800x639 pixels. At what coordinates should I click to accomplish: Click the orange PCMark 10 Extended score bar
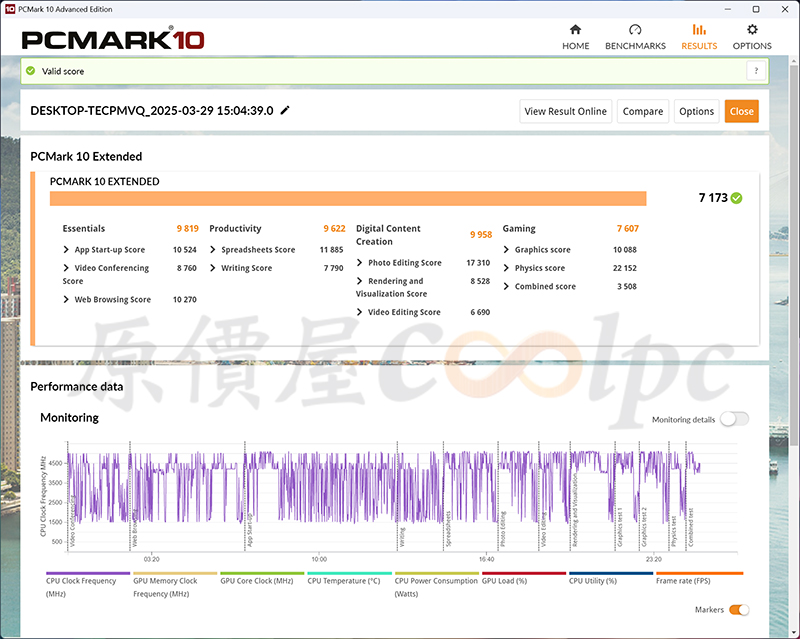[x=348, y=199]
